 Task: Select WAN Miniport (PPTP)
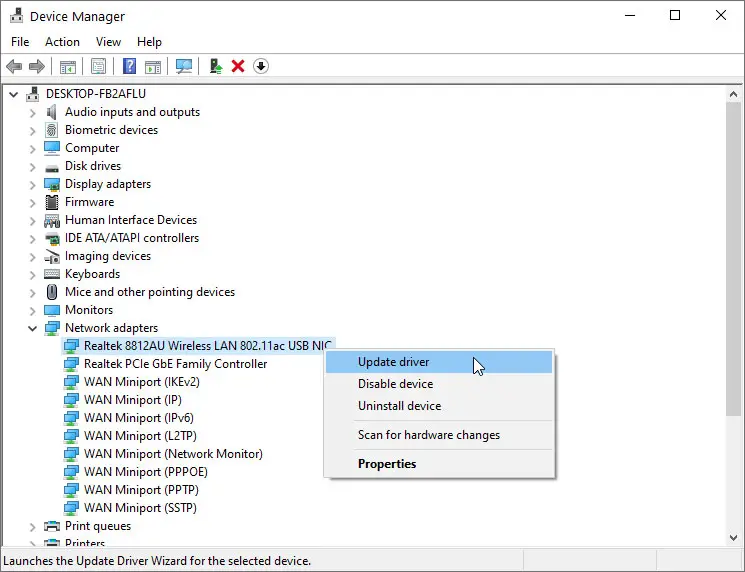click(x=141, y=490)
